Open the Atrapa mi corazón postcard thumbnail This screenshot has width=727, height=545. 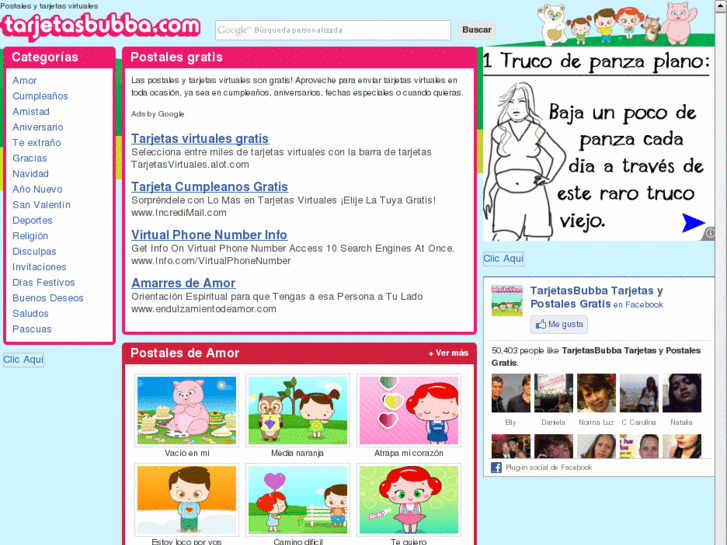408,410
